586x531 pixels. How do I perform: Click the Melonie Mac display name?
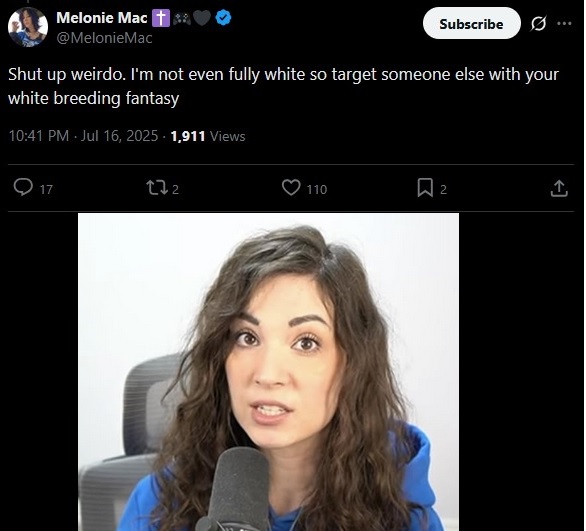102,18
